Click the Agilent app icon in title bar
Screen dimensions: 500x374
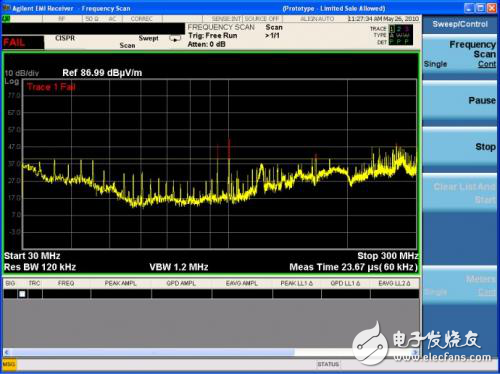pyautogui.click(x=6, y=8)
